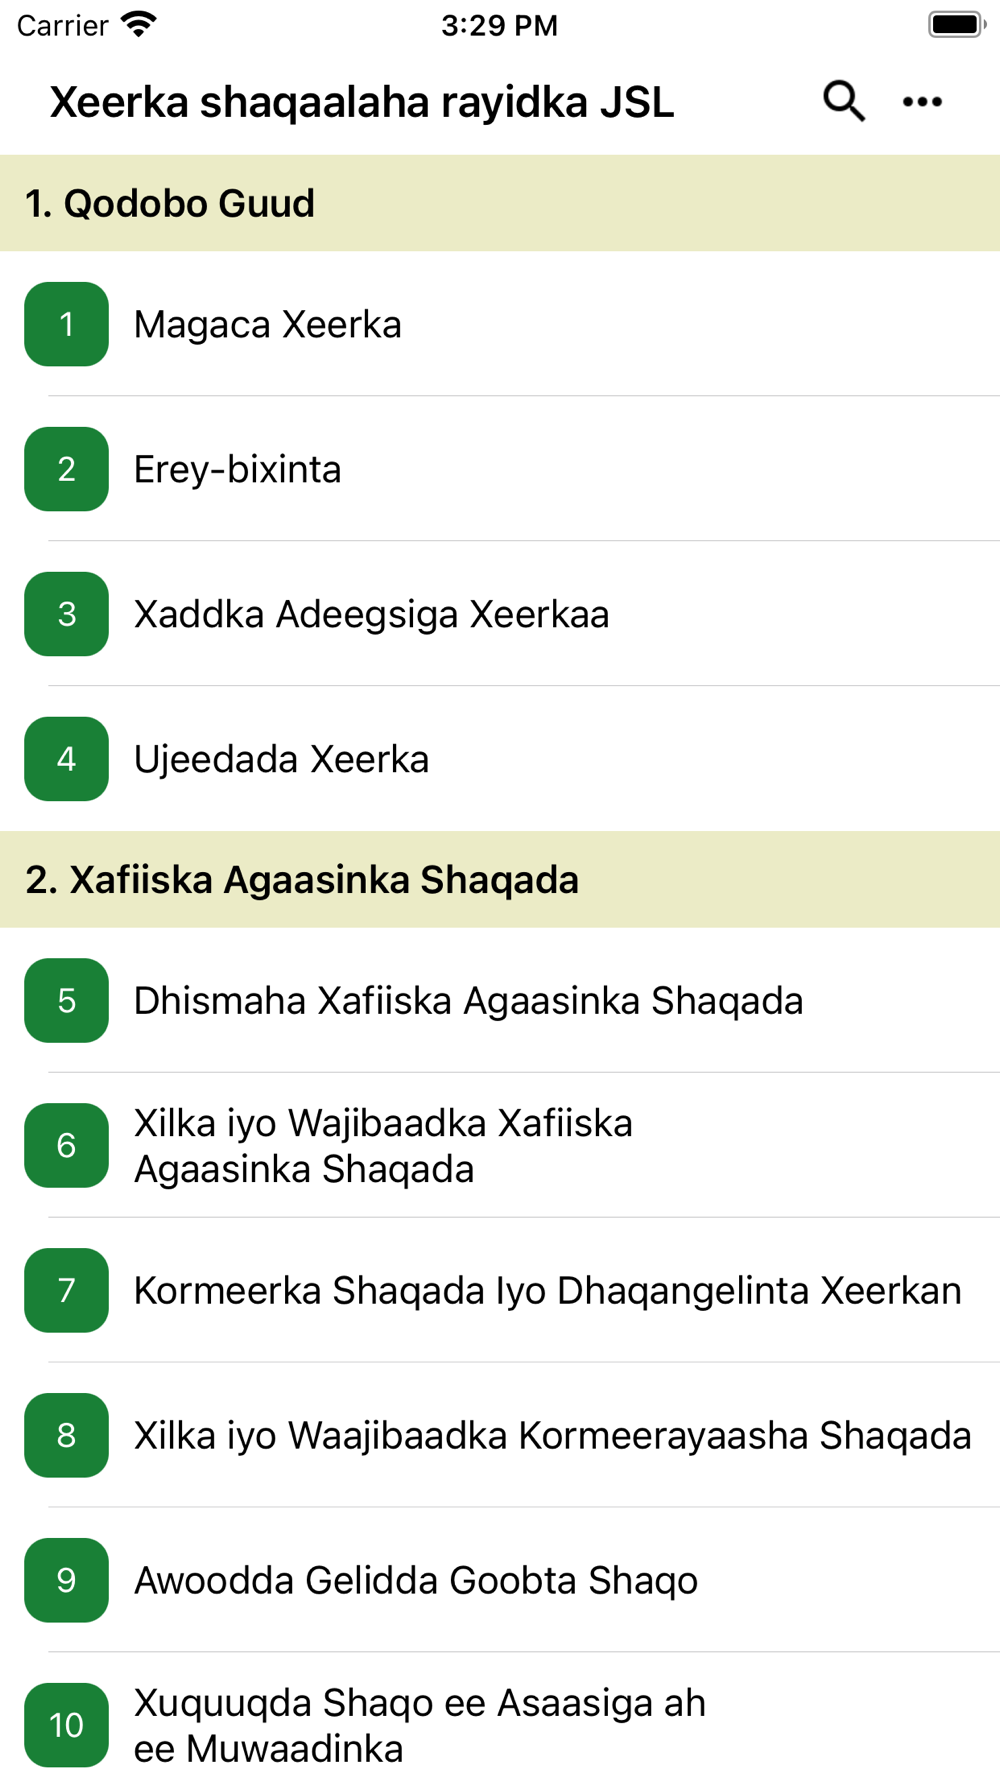Select section header Xafiiska Agaasinka Shaqada
This screenshot has height=1778, width=1000.
point(302,880)
